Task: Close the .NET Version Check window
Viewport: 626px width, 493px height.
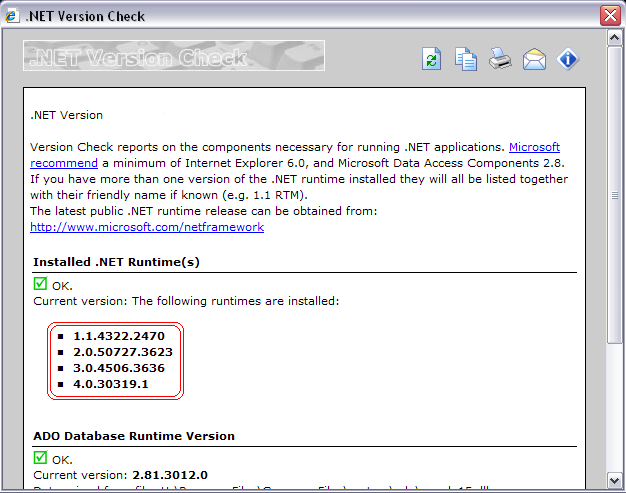Action: point(610,16)
